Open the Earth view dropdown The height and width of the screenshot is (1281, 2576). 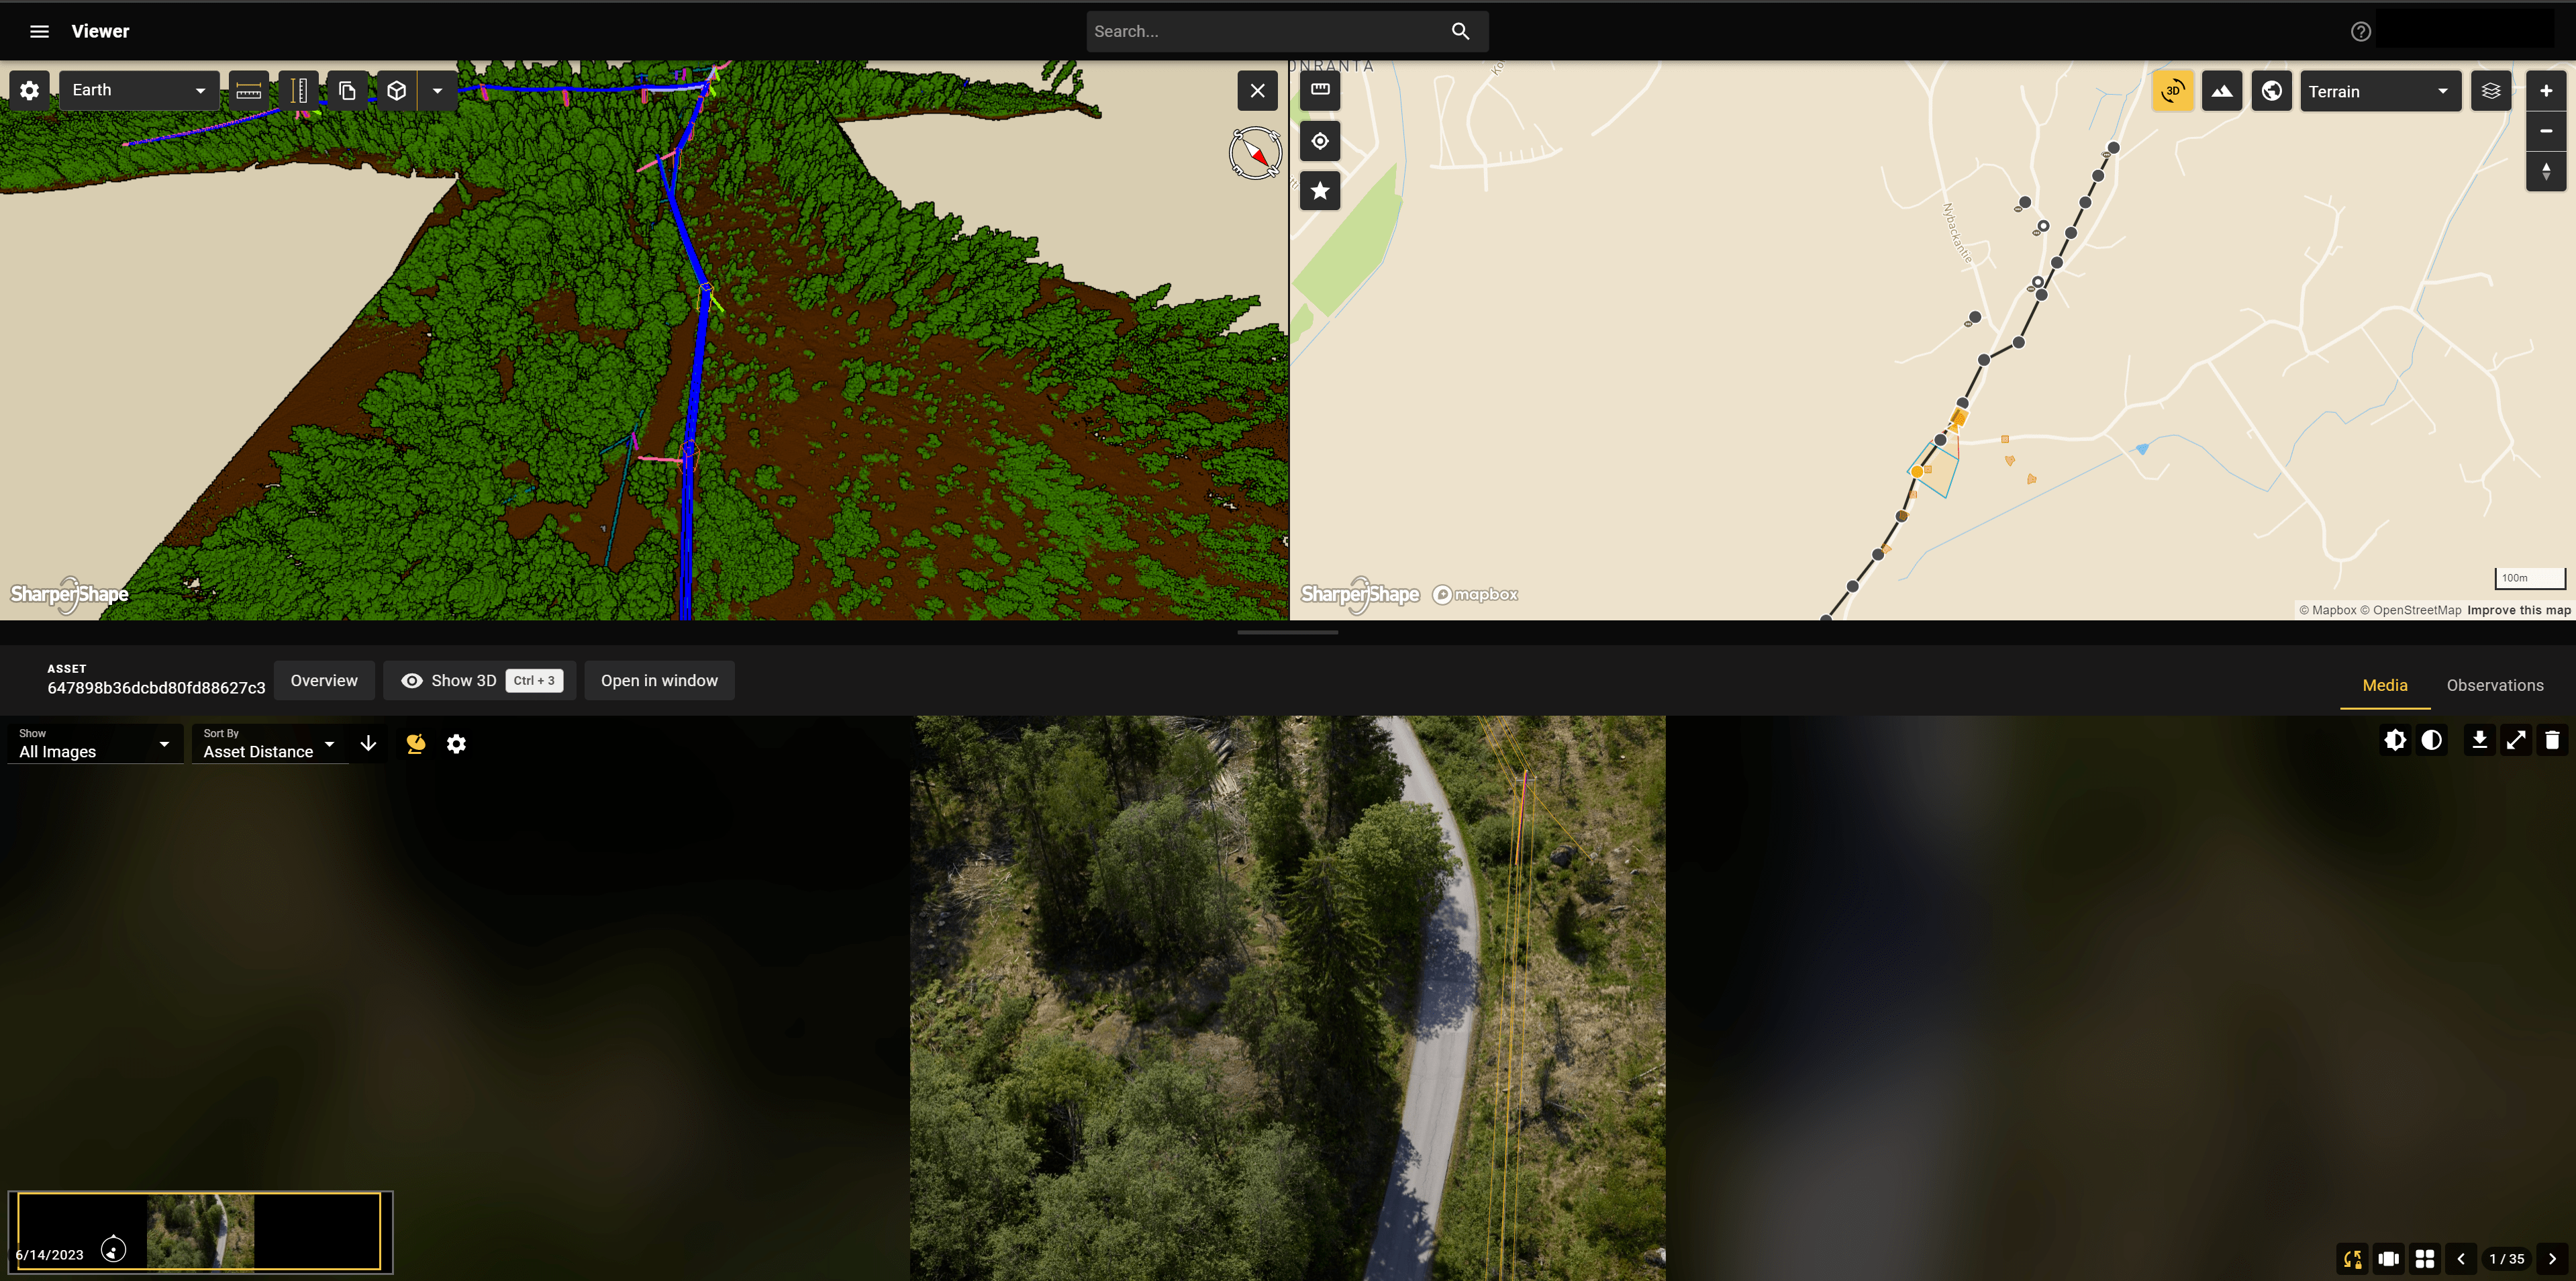coord(138,90)
